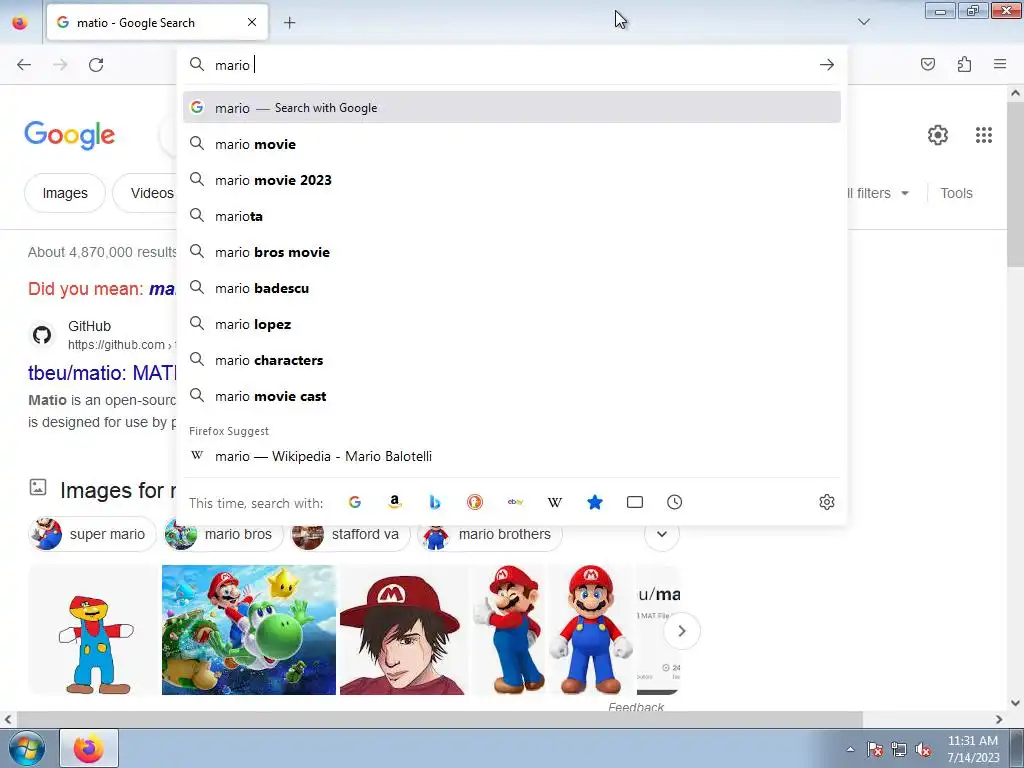The width and height of the screenshot is (1024, 768).
Task: Choose 'mario movie 2023' suggestion
Action: (512, 180)
